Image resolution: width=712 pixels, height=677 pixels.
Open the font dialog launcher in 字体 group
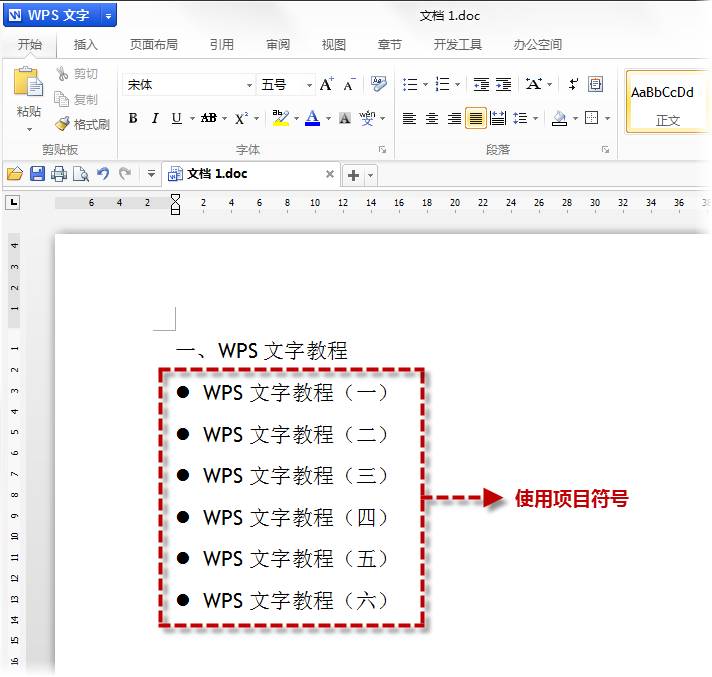click(x=382, y=149)
